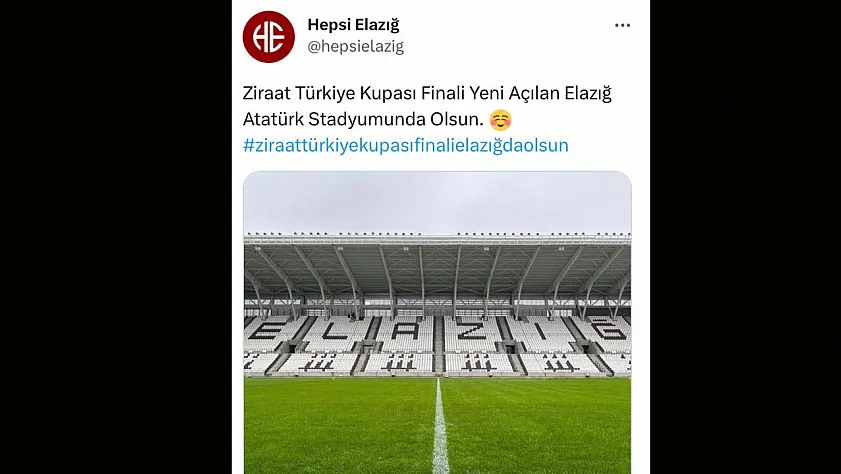This screenshot has width=841, height=474.
Task: Click the tweet text about Ziraat Türkiye Kupası
Action: click(x=427, y=106)
